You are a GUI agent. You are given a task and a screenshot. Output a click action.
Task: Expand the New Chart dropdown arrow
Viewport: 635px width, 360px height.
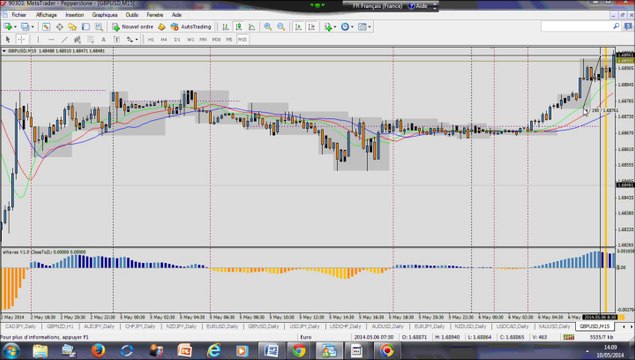15,27
